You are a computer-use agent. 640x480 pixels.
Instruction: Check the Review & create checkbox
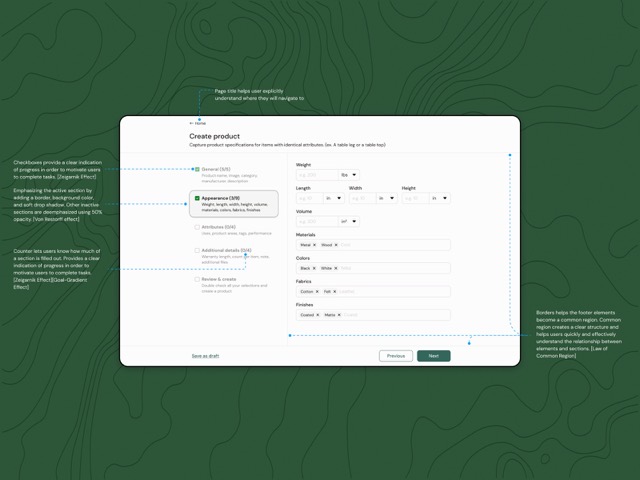pos(197,279)
